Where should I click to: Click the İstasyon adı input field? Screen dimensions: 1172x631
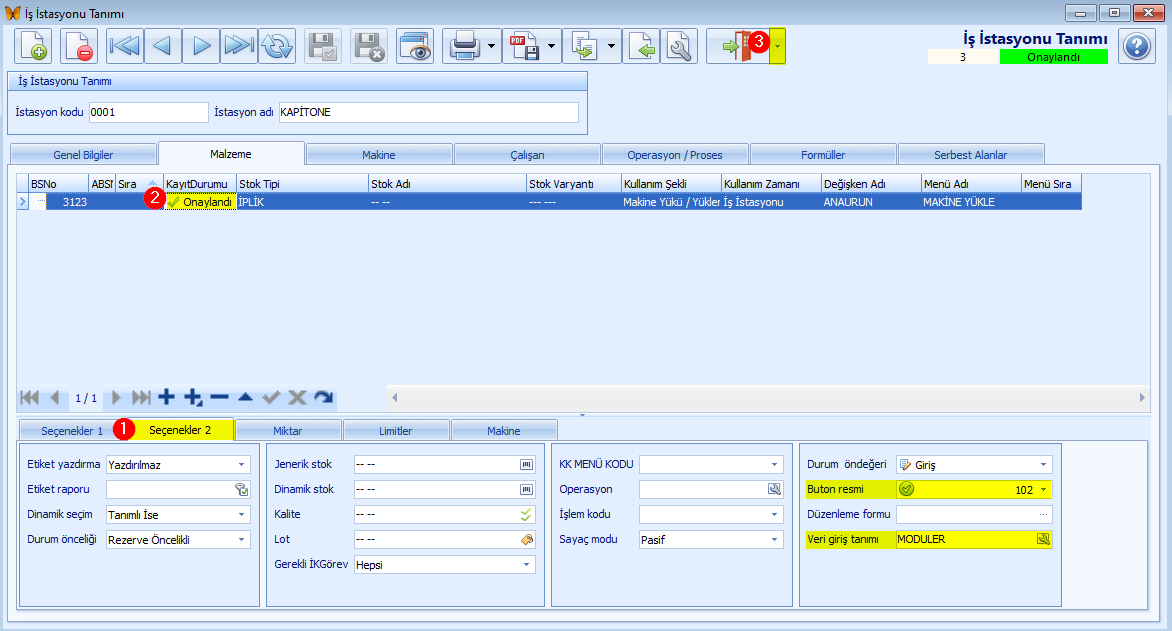pos(428,112)
